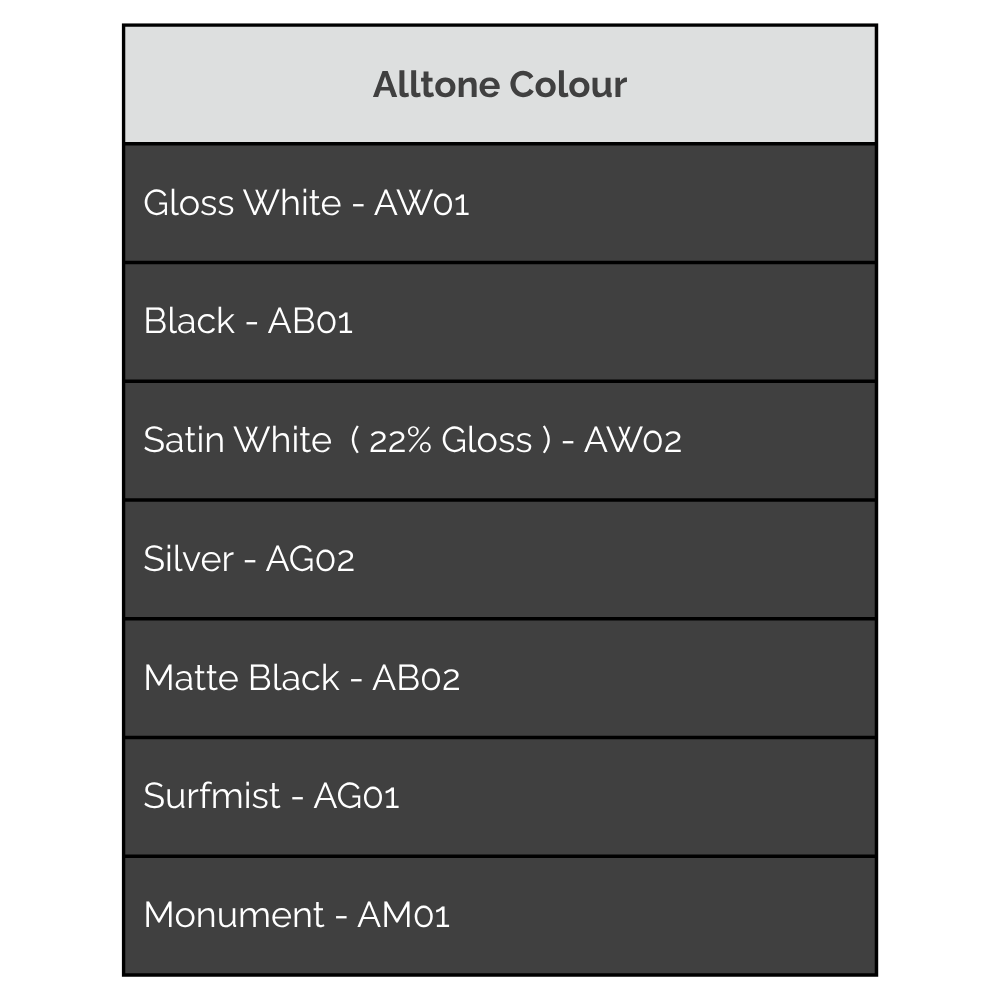Click the AG01 colour code
Screen dimensions: 1000x1000
tap(356, 796)
